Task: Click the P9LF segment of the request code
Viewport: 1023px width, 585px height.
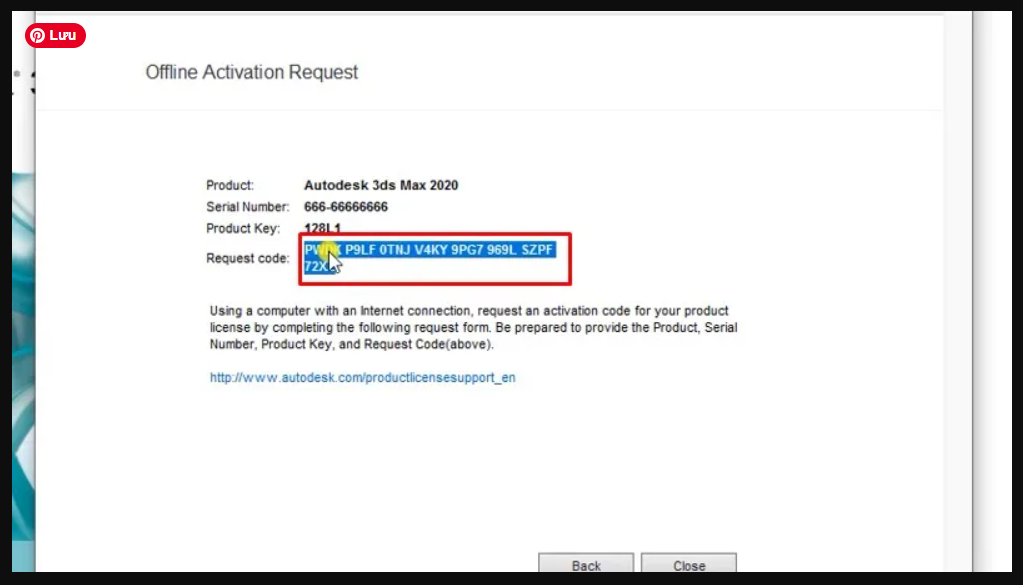Action: coord(363,250)
